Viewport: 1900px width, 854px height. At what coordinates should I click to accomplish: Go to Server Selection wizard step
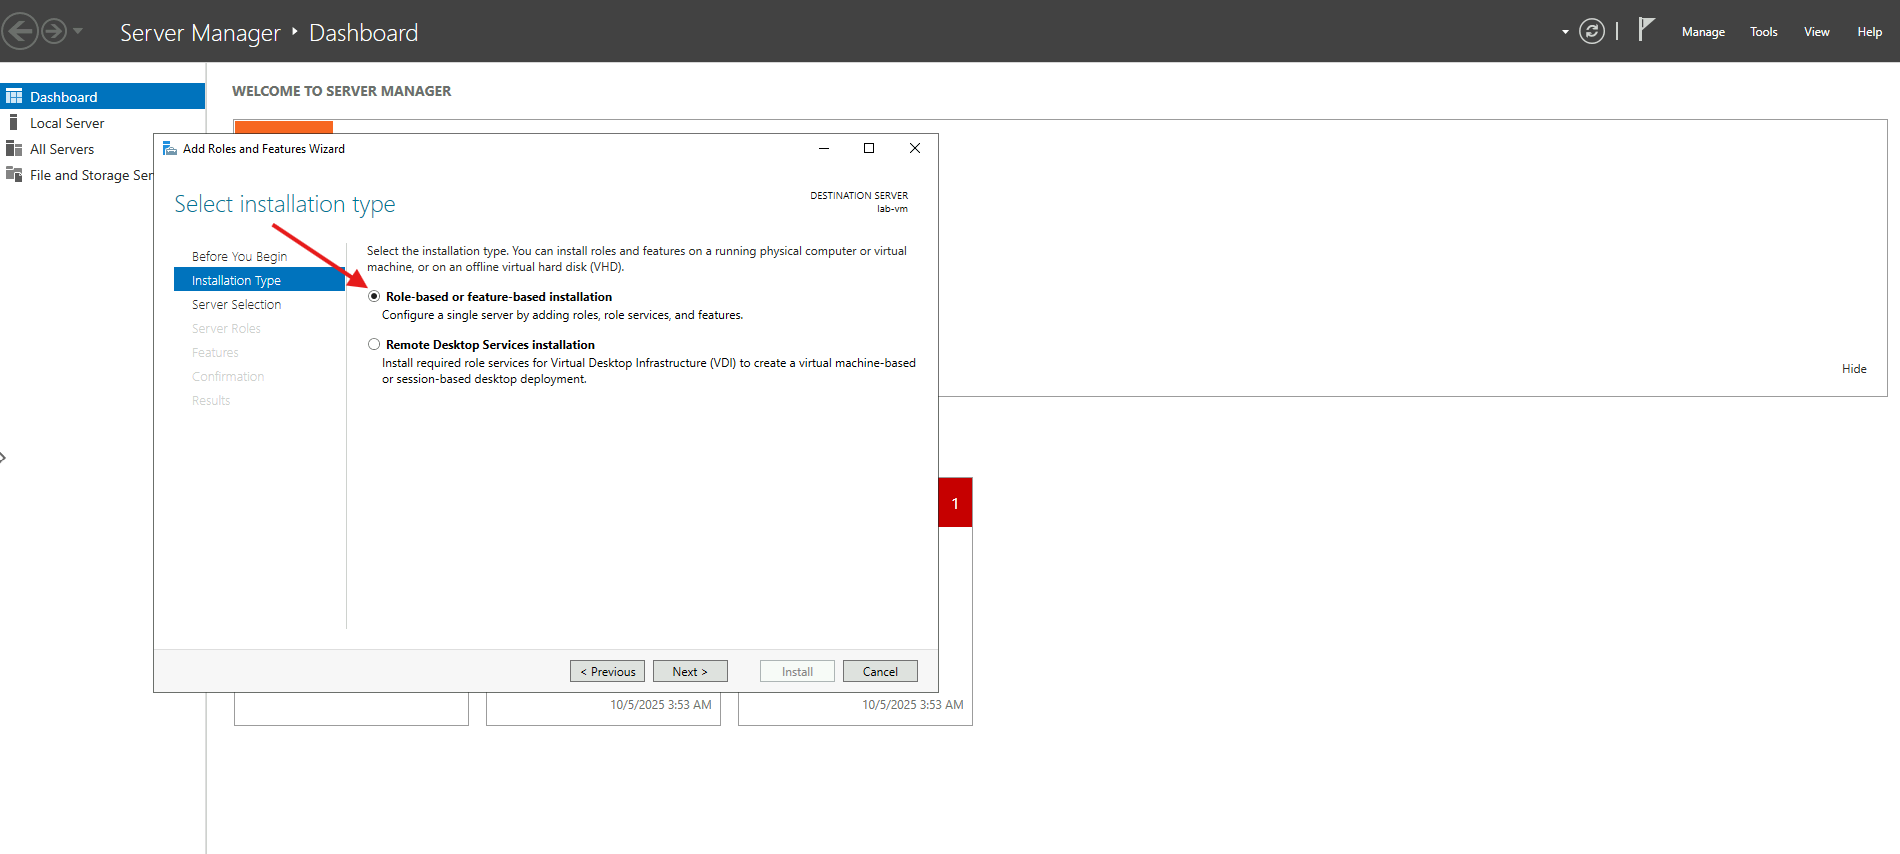tap(236, 304)
